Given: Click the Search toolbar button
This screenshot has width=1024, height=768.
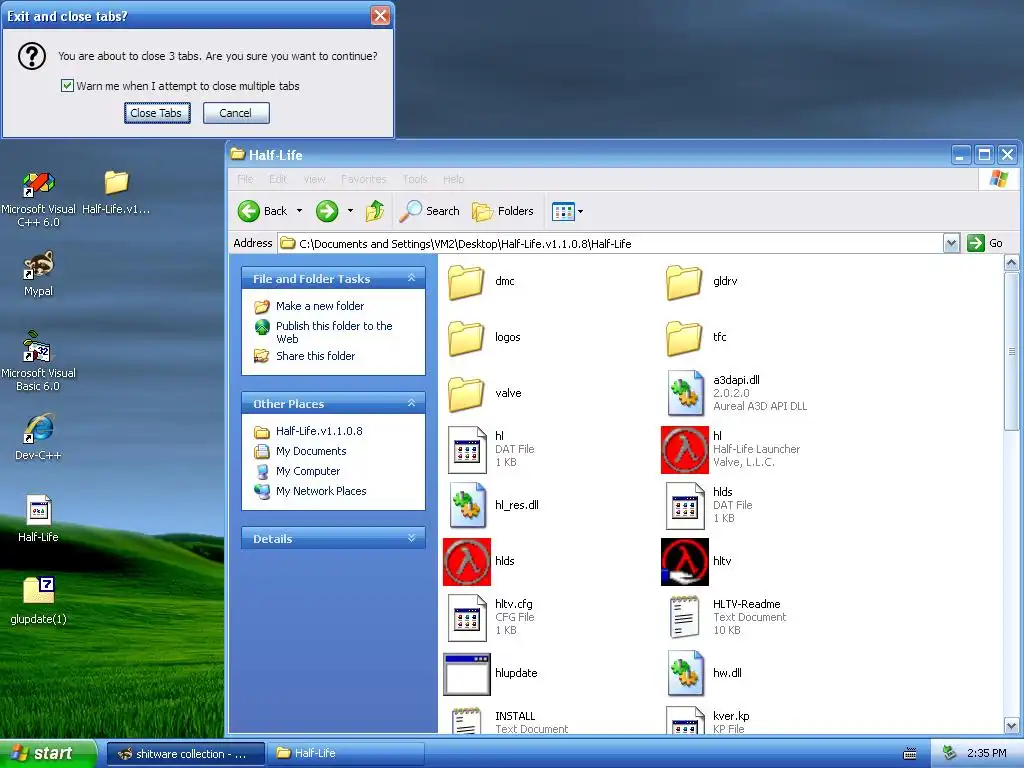Looking at the screenshot, I should [429, 211].
